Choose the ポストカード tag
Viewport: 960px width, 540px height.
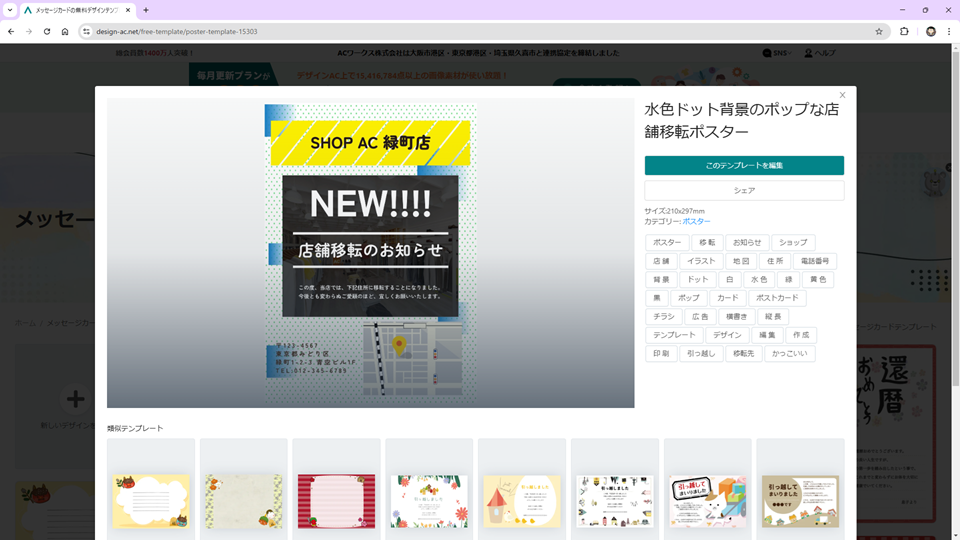(775, 298)
